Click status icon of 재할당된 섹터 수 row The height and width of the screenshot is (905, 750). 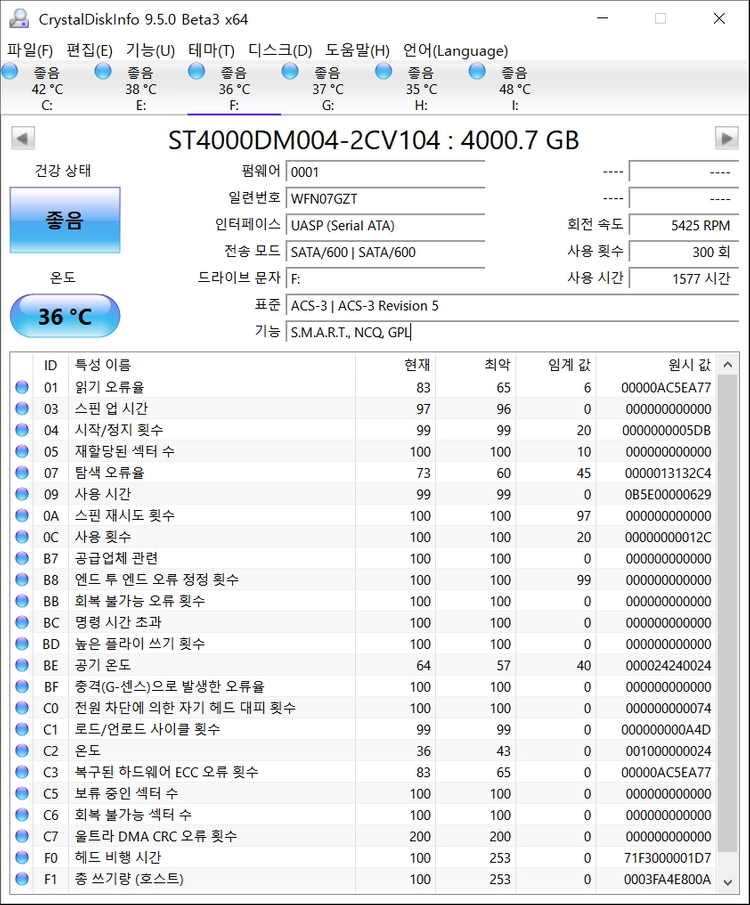(x=22, y=451)
